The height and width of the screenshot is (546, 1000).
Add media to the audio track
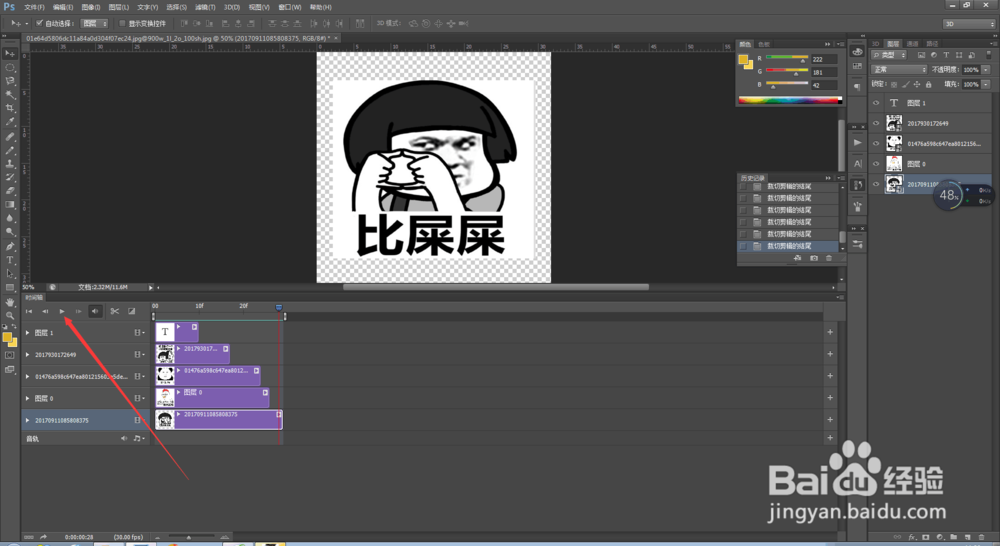click(x=830, y=438)
